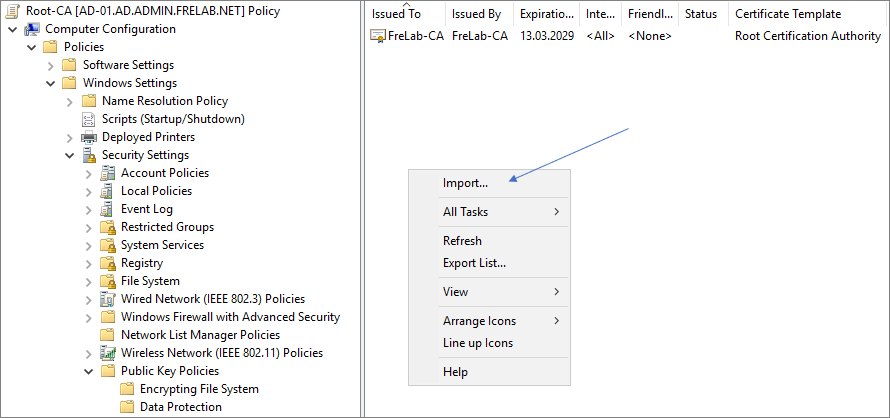Choose Import from the context menu
The image size is (890, 418).
465,183
